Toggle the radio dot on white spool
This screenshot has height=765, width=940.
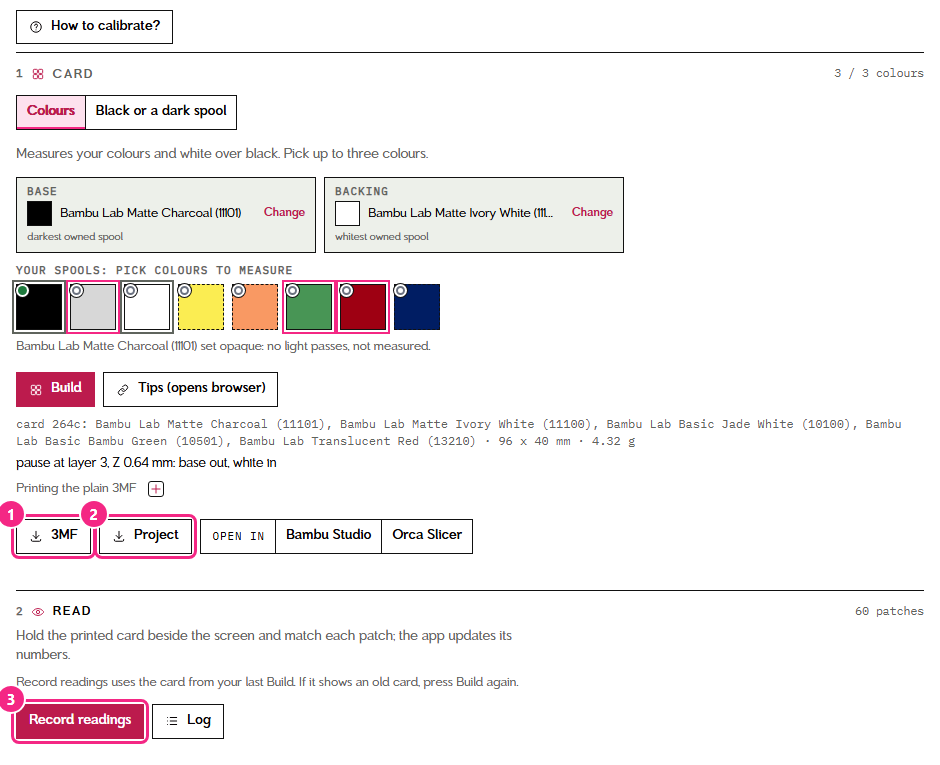pyautogui.click(x=131, y=291)
